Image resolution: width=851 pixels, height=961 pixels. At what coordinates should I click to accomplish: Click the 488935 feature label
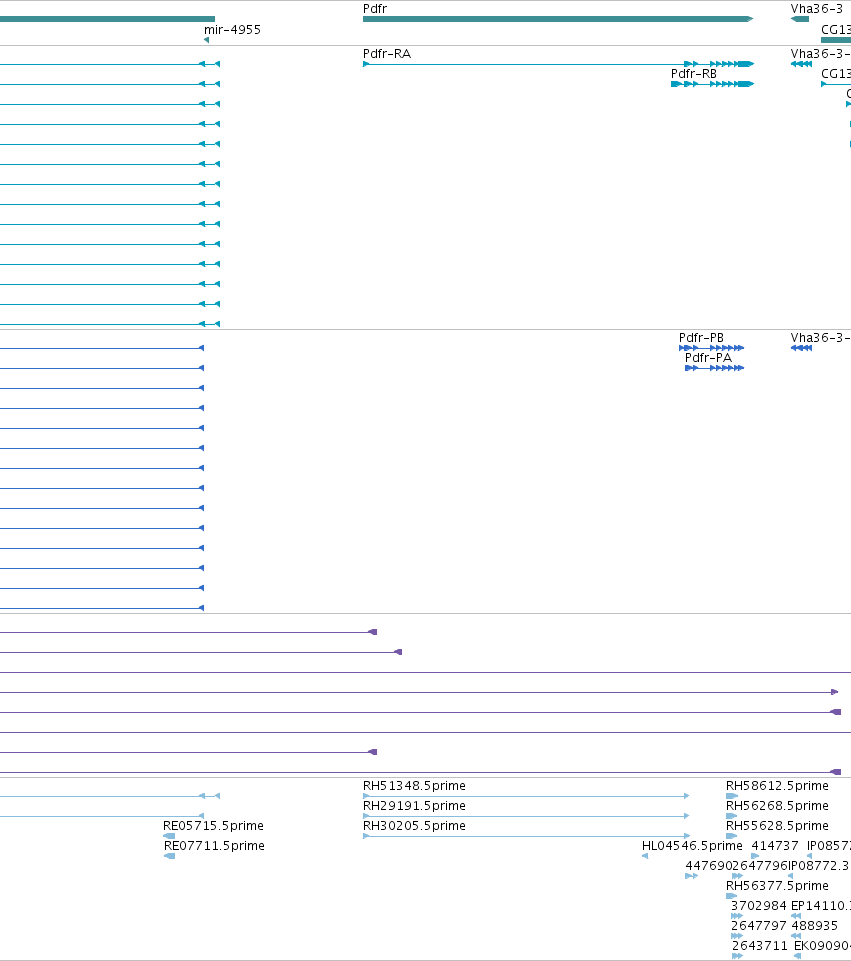[x=814, y=925]
